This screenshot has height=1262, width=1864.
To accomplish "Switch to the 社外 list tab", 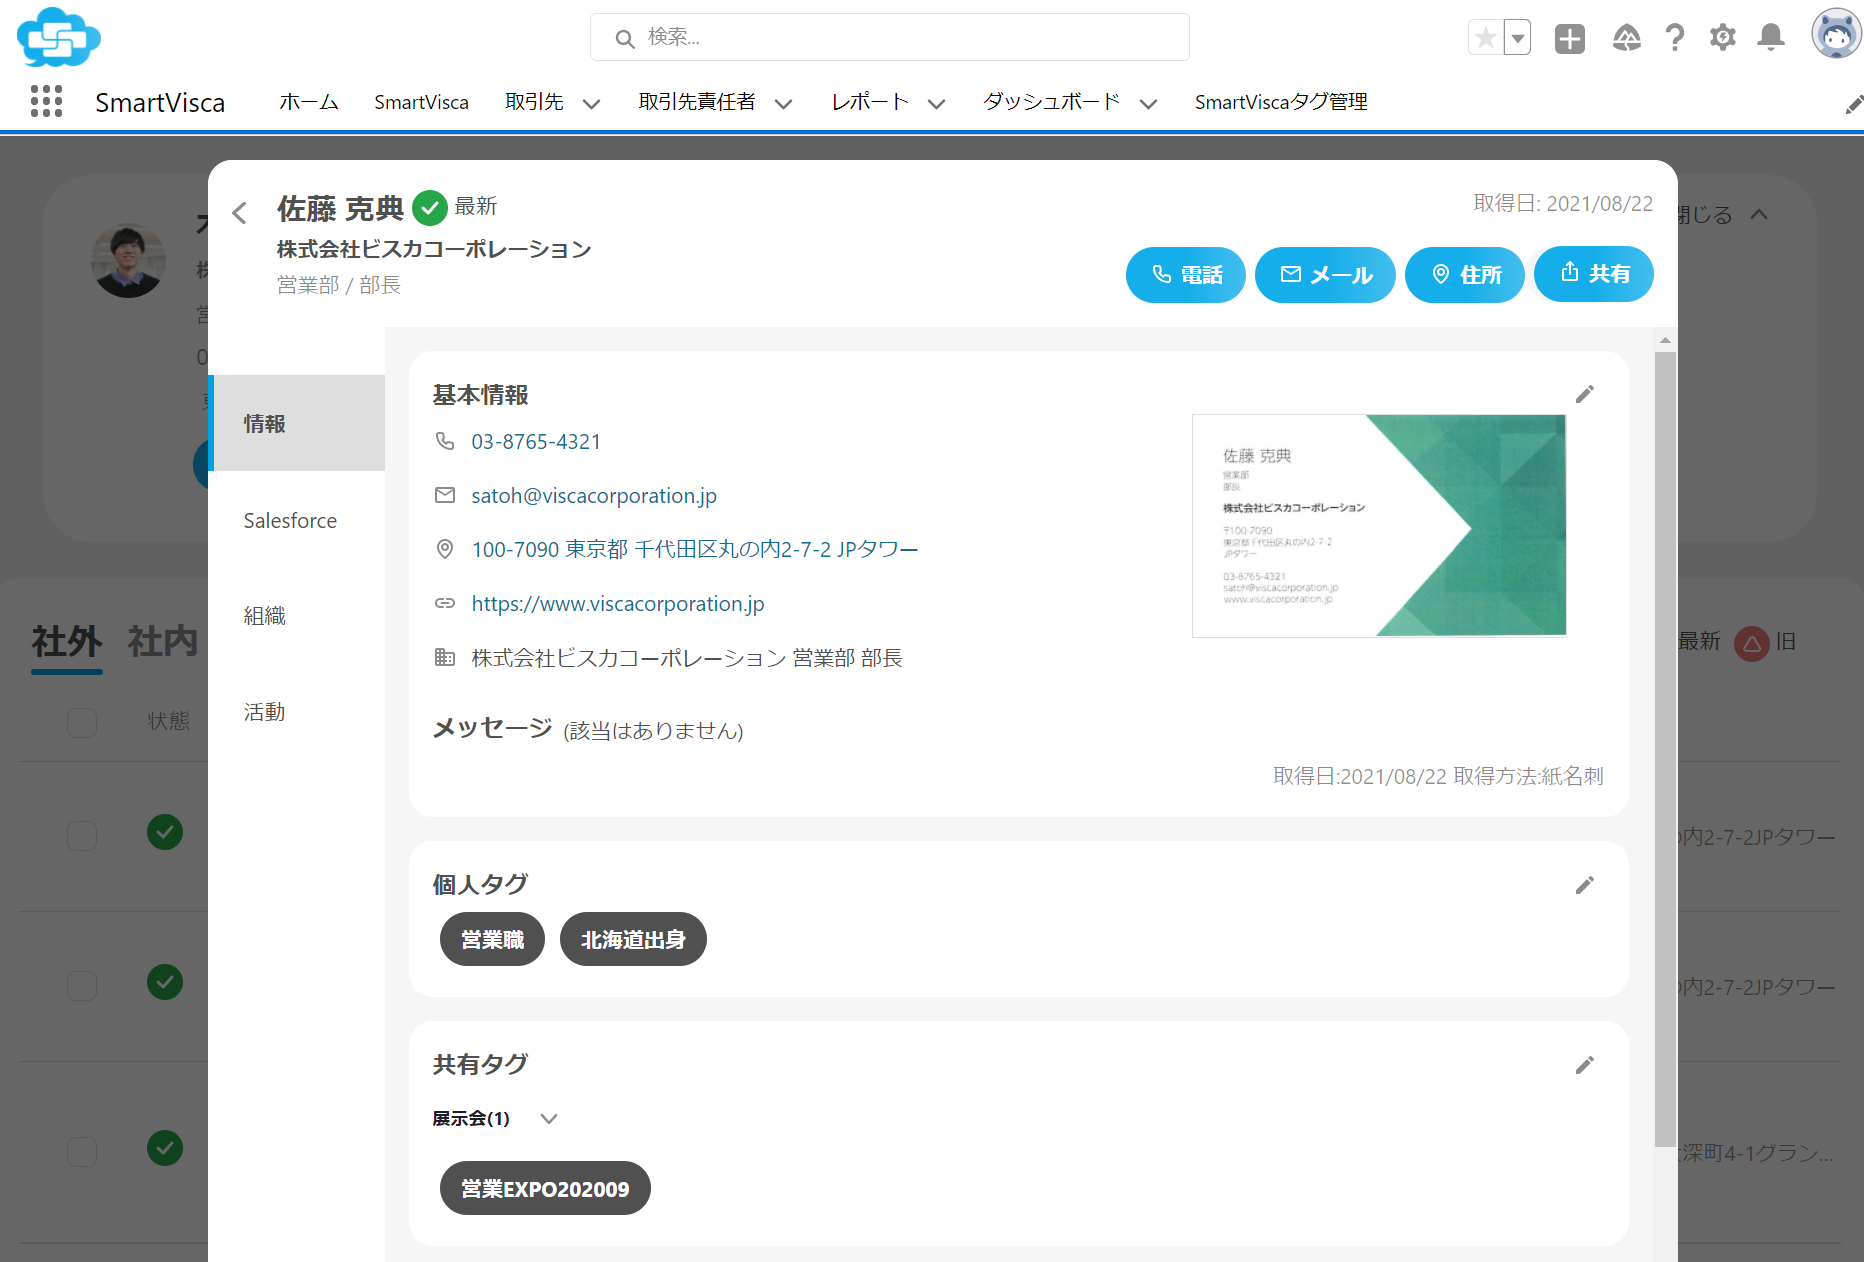I will pos(66,642).
